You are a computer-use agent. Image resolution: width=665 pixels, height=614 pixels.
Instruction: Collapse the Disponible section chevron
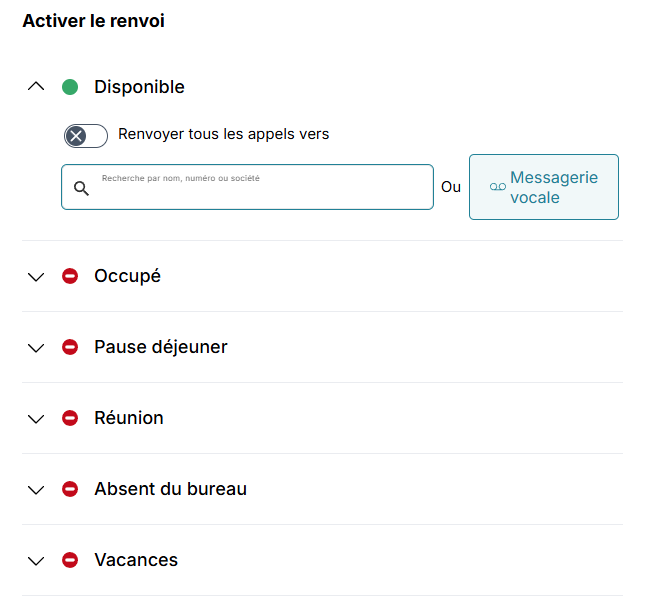pos(37,87)
